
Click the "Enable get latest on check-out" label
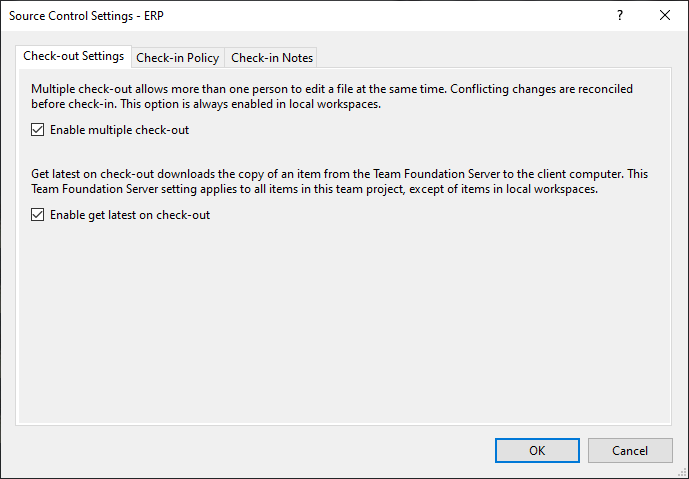coord(130,215)
